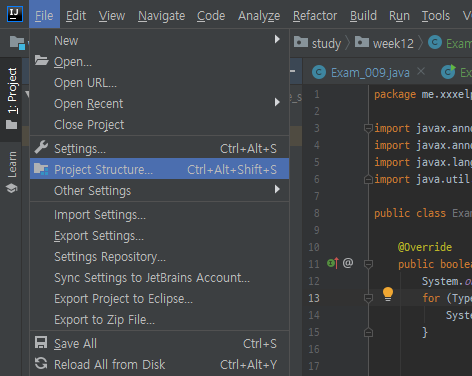Screen dimensions: 472x376
Task: Collapse the import block fold marker on line 3
Action: [368, 128]
